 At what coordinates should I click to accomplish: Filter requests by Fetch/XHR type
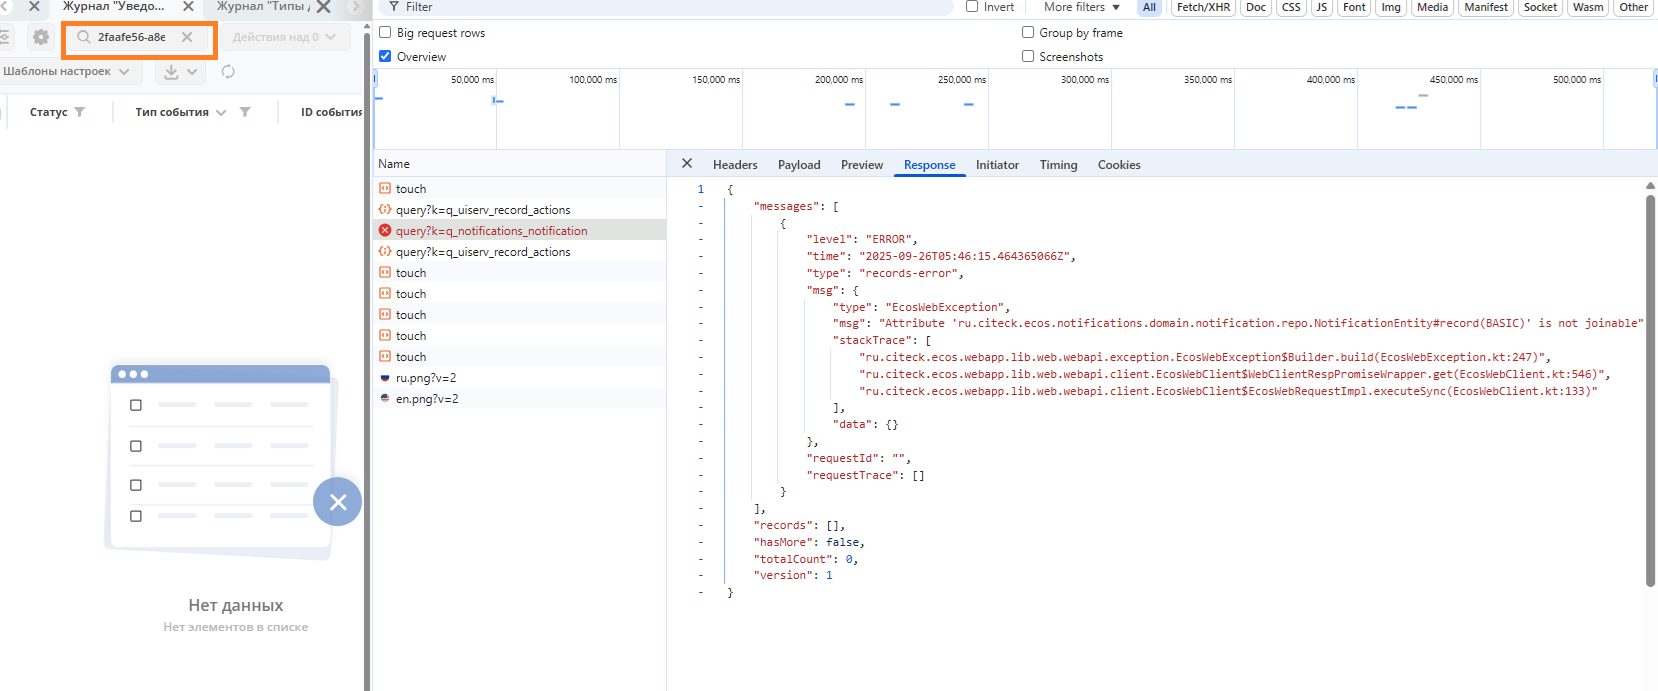(1203, 7)
